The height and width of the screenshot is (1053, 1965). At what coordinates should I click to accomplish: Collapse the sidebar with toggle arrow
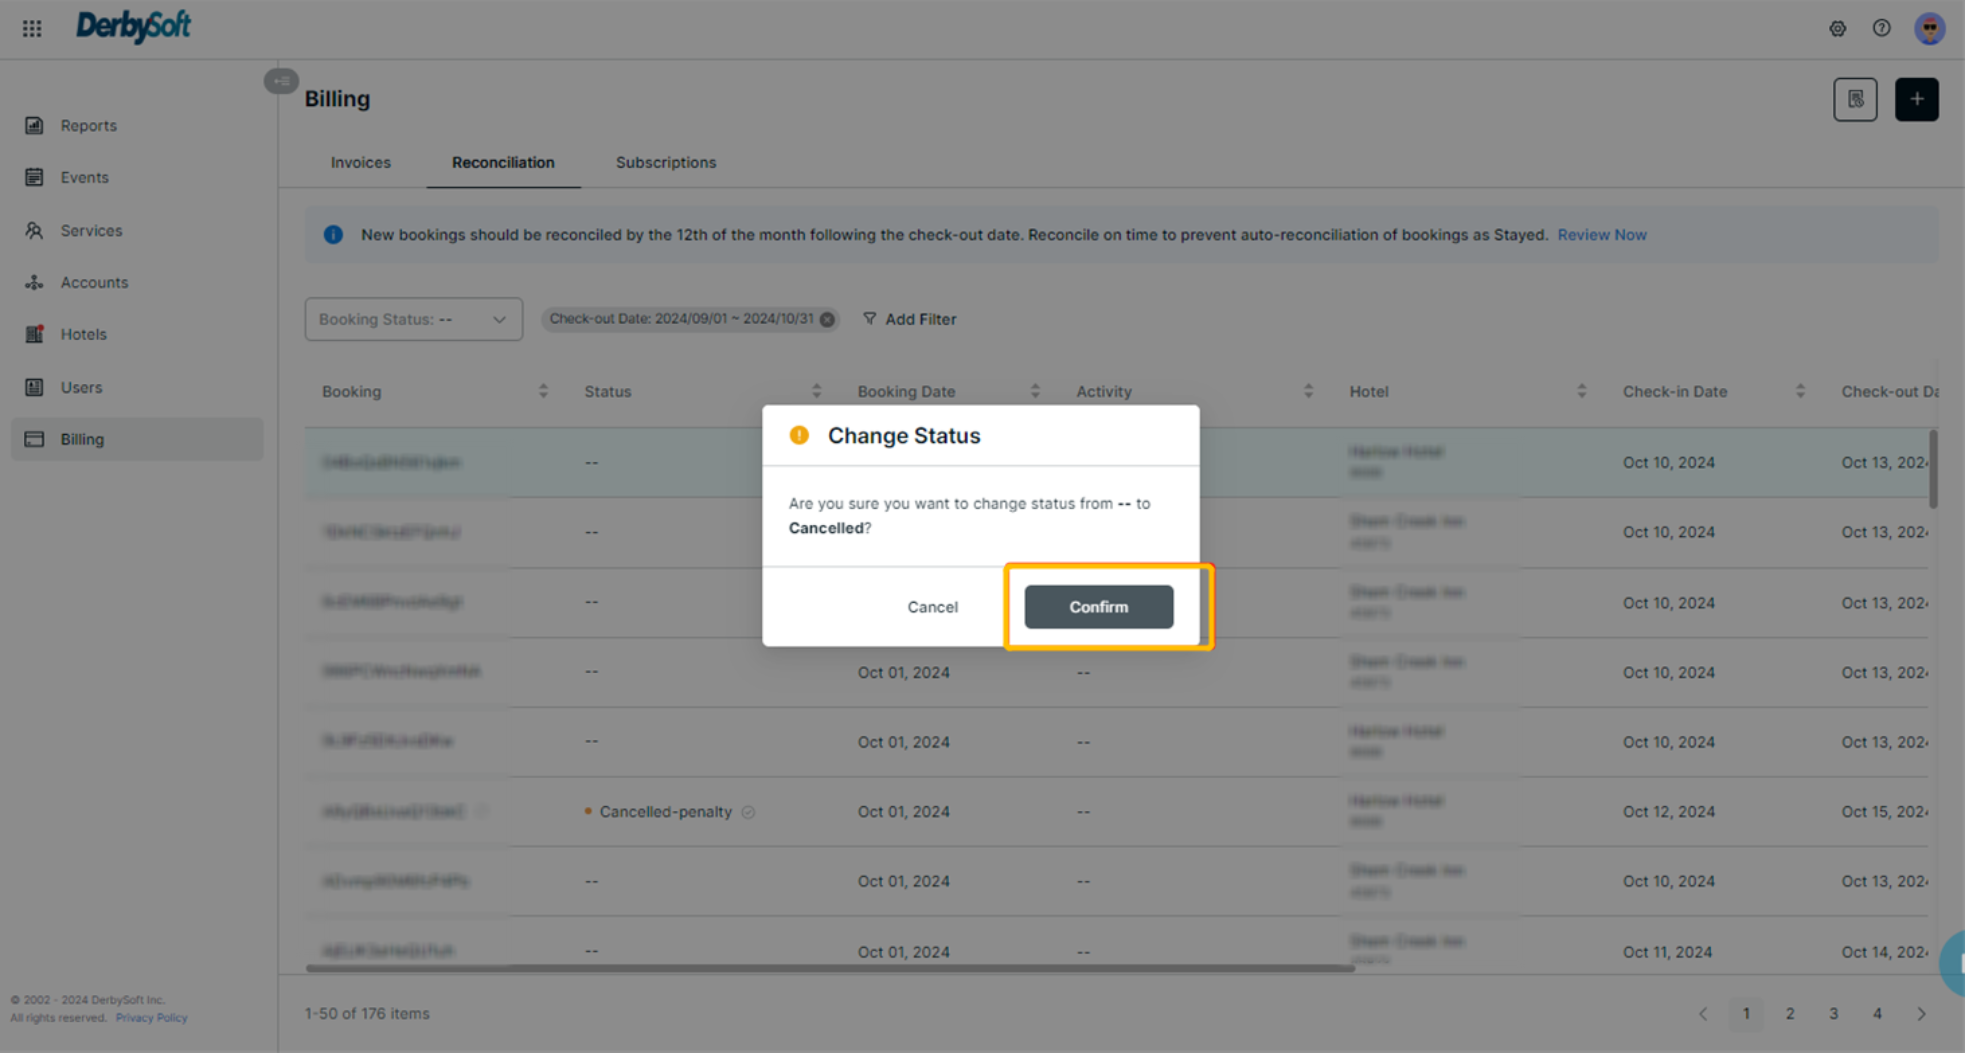pos(281,81)
